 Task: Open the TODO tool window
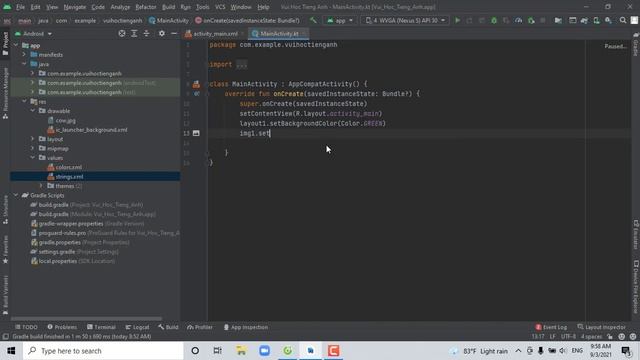(26, 327)
